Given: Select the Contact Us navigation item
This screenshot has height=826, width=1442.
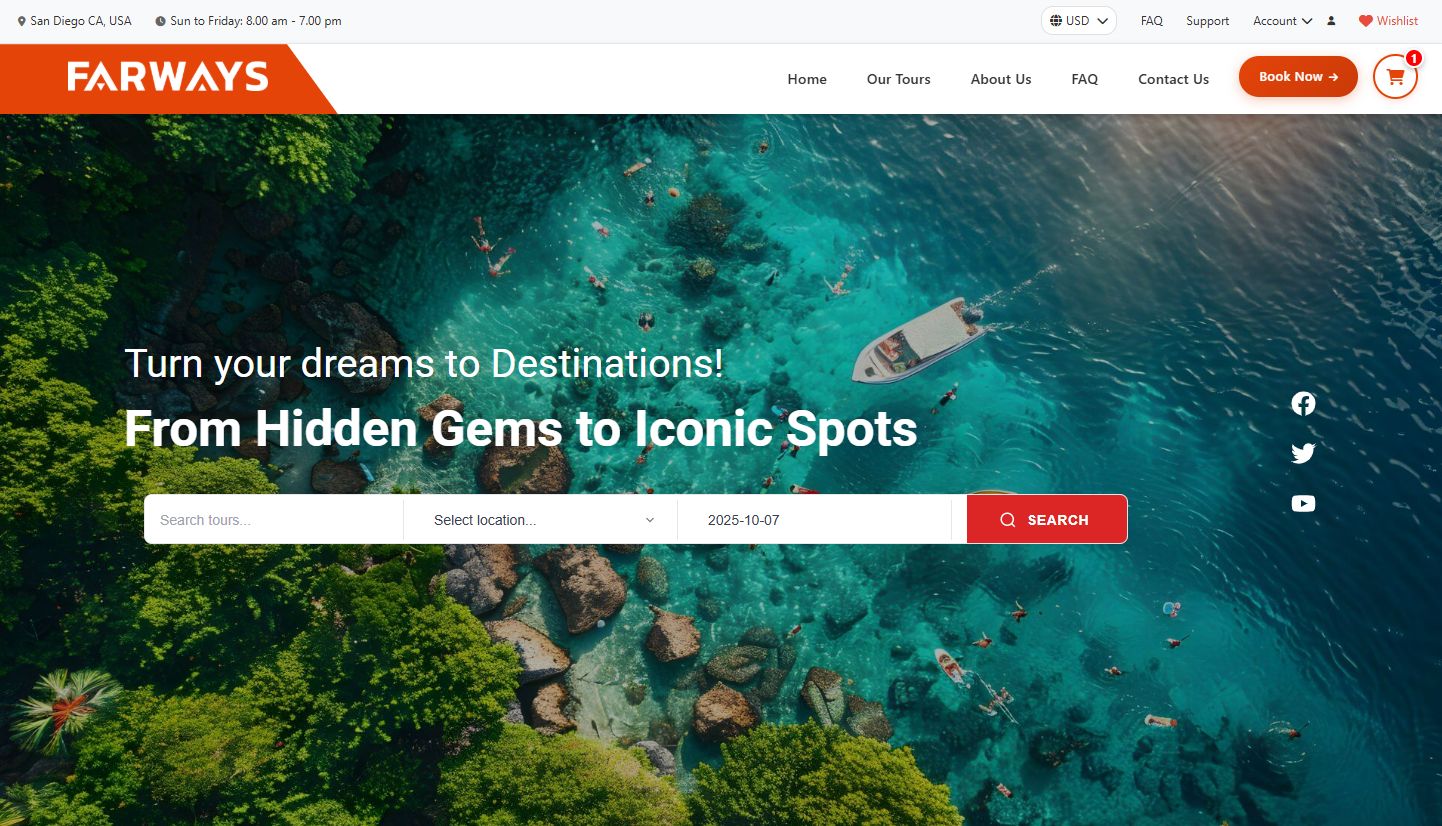Looking at the screenshot, I should (1173, 79).
